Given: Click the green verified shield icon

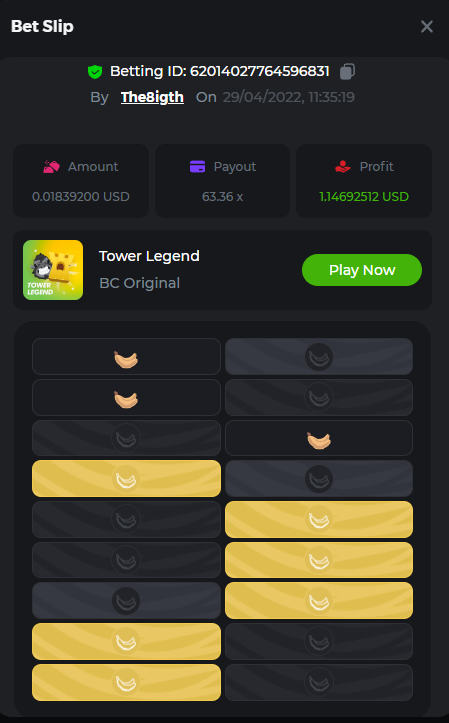Looking at the screenshot, I should [95, 71].
